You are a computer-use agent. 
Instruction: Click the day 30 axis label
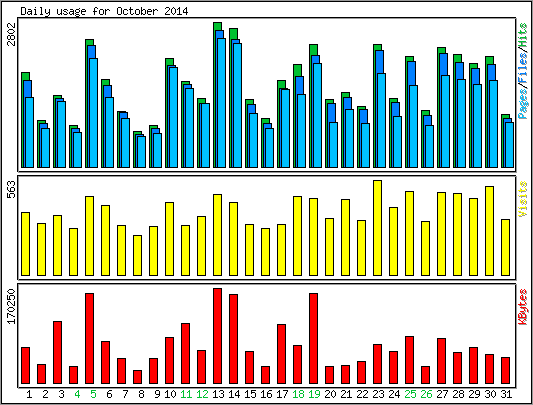490,394
